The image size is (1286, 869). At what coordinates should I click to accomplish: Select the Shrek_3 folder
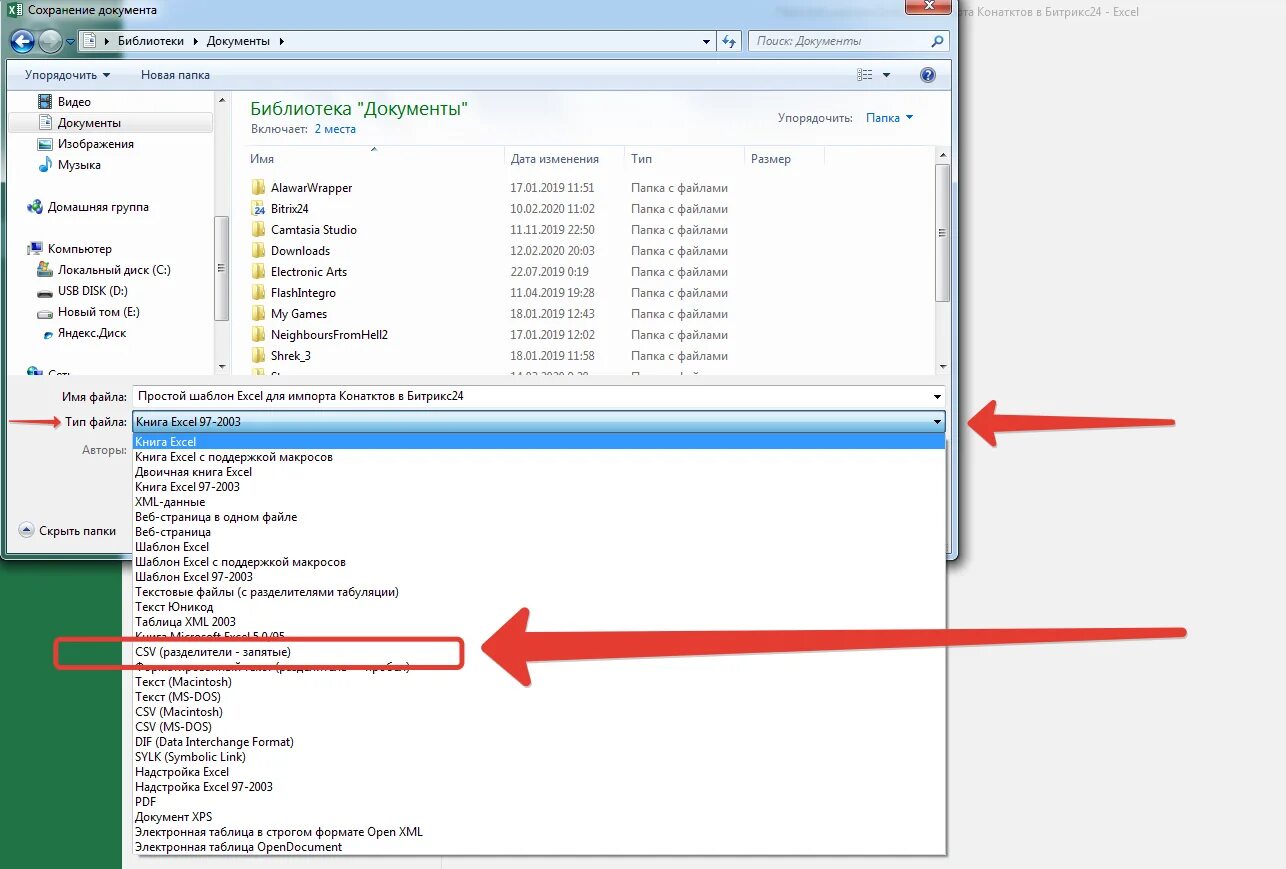click(x=291, y=356)
